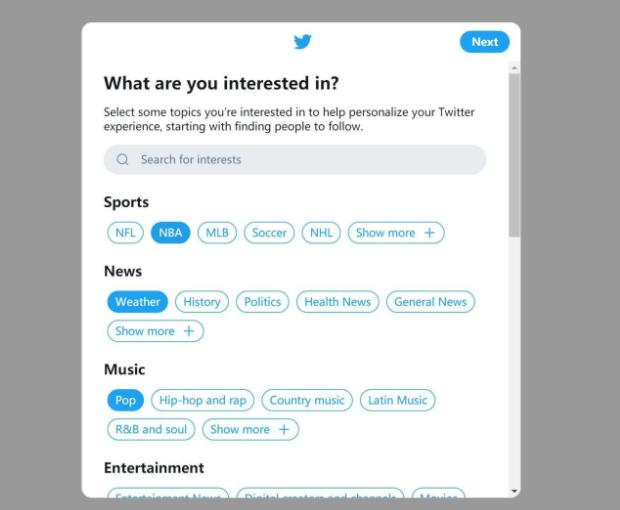Click the plus icon in Sports Show more
The height and width of the screenshot is (510, 620).
click(429, 232)
